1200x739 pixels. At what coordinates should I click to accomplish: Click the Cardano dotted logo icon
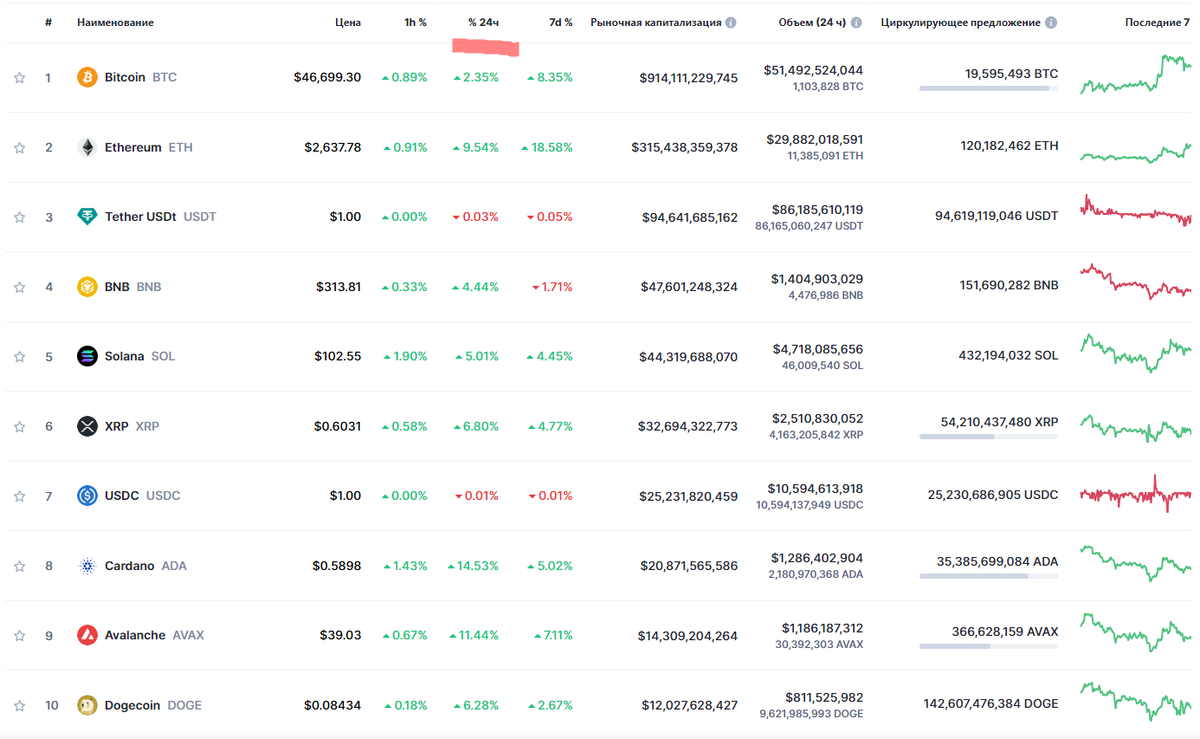pos(88,566)
